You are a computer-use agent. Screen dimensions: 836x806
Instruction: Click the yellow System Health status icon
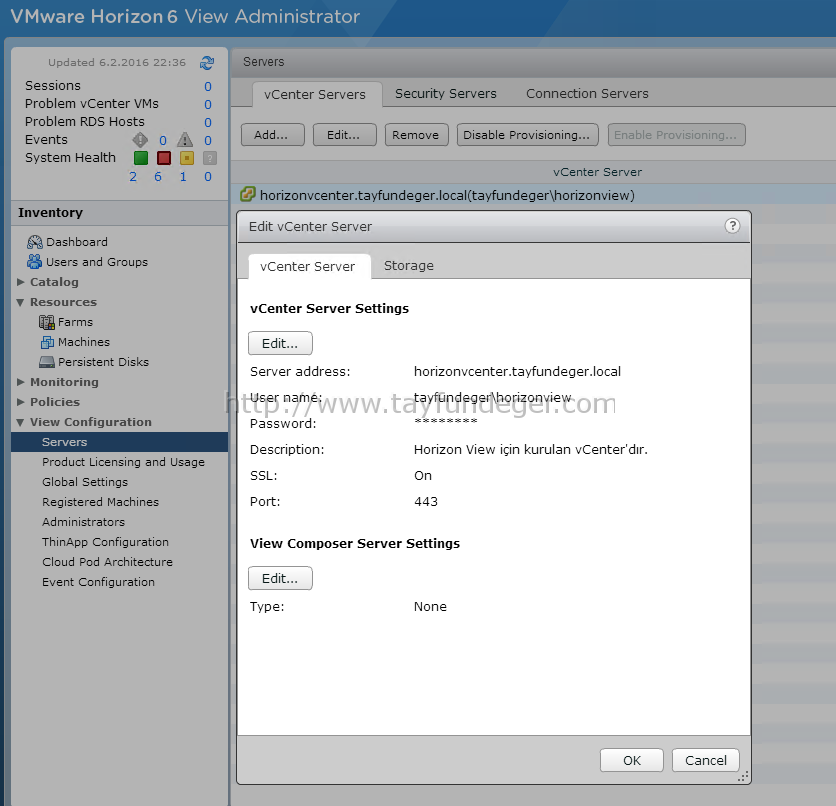tap(187, 158)
